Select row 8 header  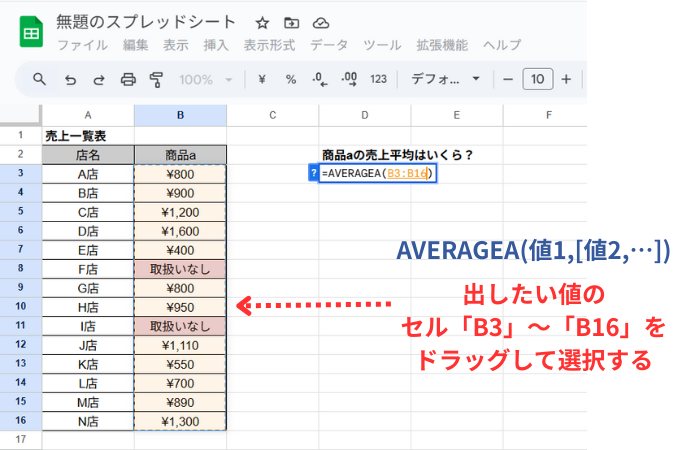pyautogui.click(x=21, y=269)
